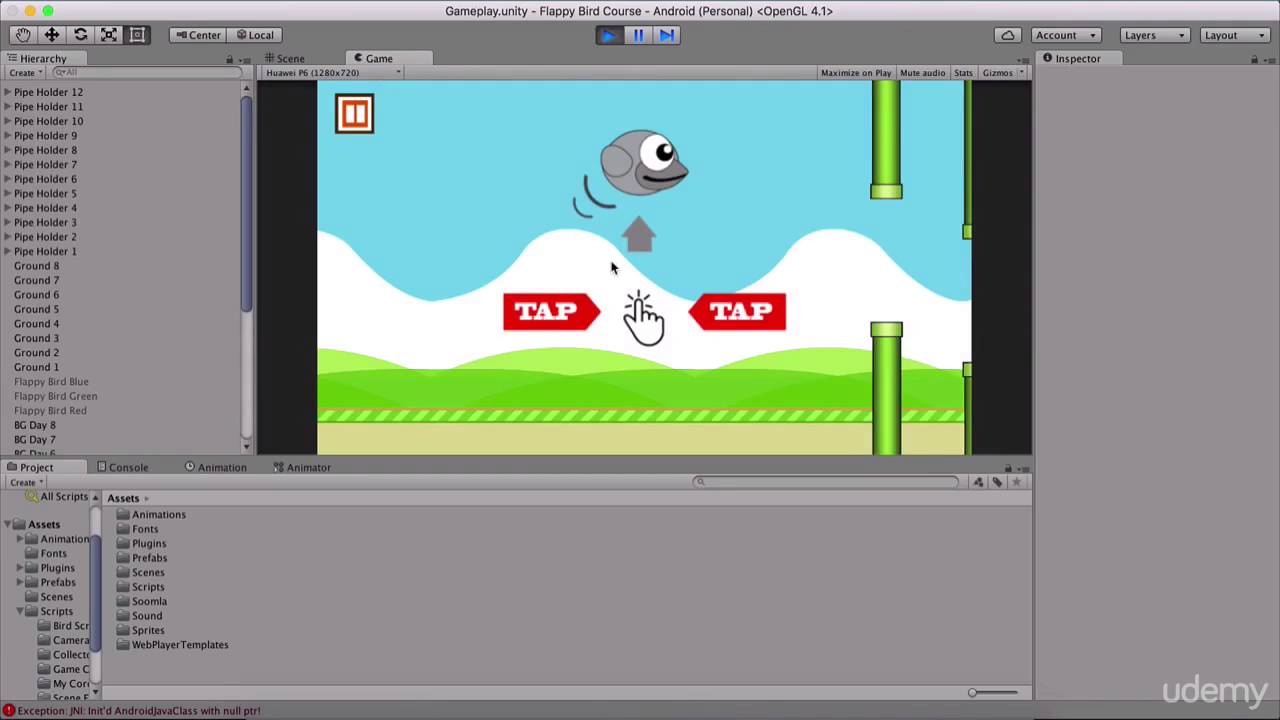The height and width of the screenshot is (720, 1280).
Task: Expand Prefabs folder in tree
Action: [20, 582]
